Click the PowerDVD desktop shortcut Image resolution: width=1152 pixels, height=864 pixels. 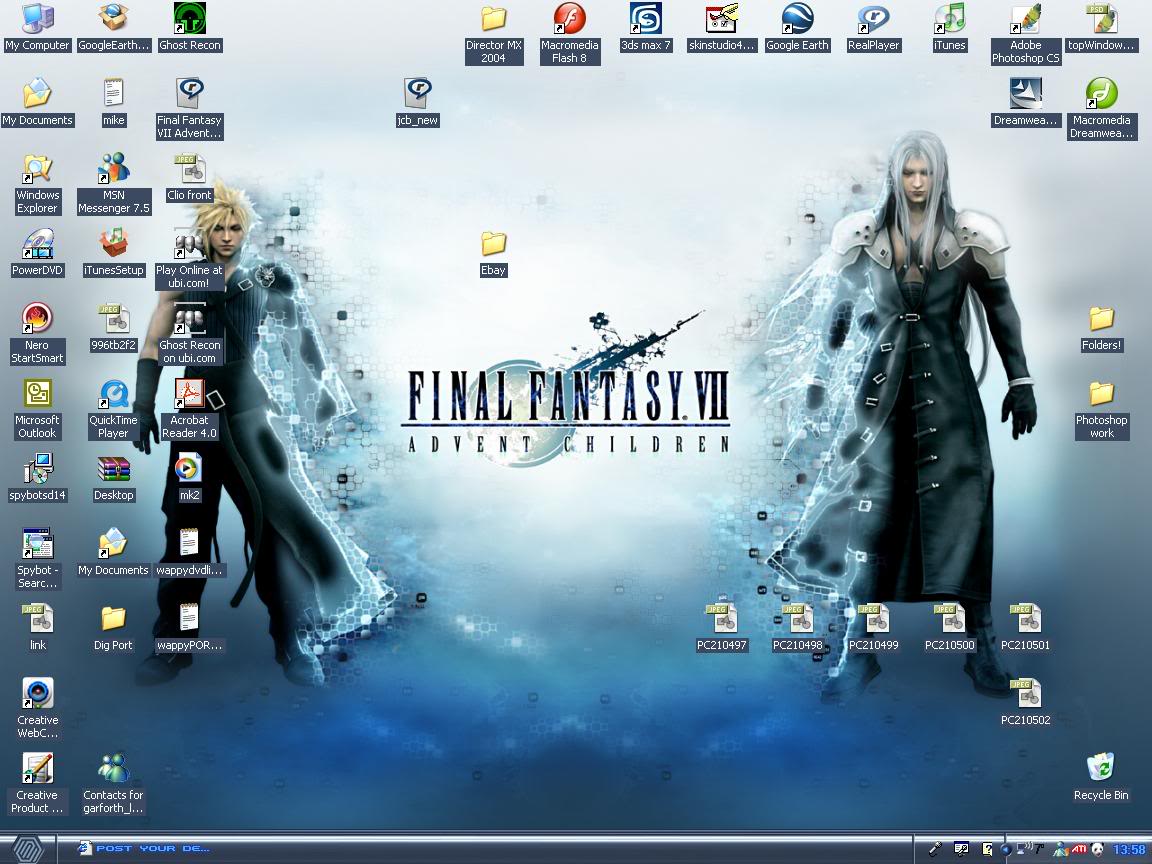37,244
